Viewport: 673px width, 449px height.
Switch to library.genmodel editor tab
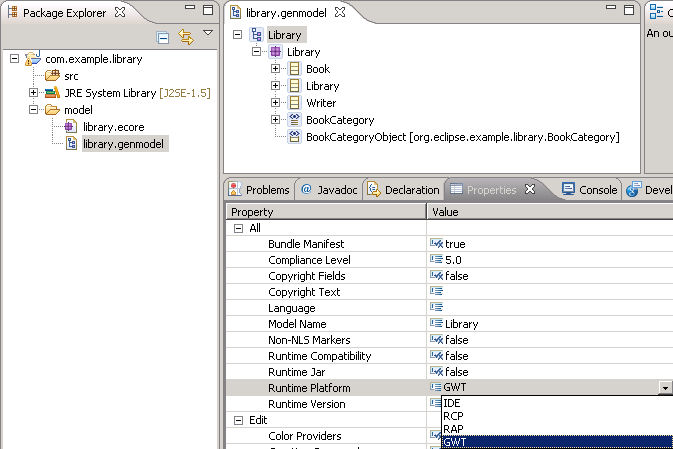pyautogui.click(x=286, y=13)
